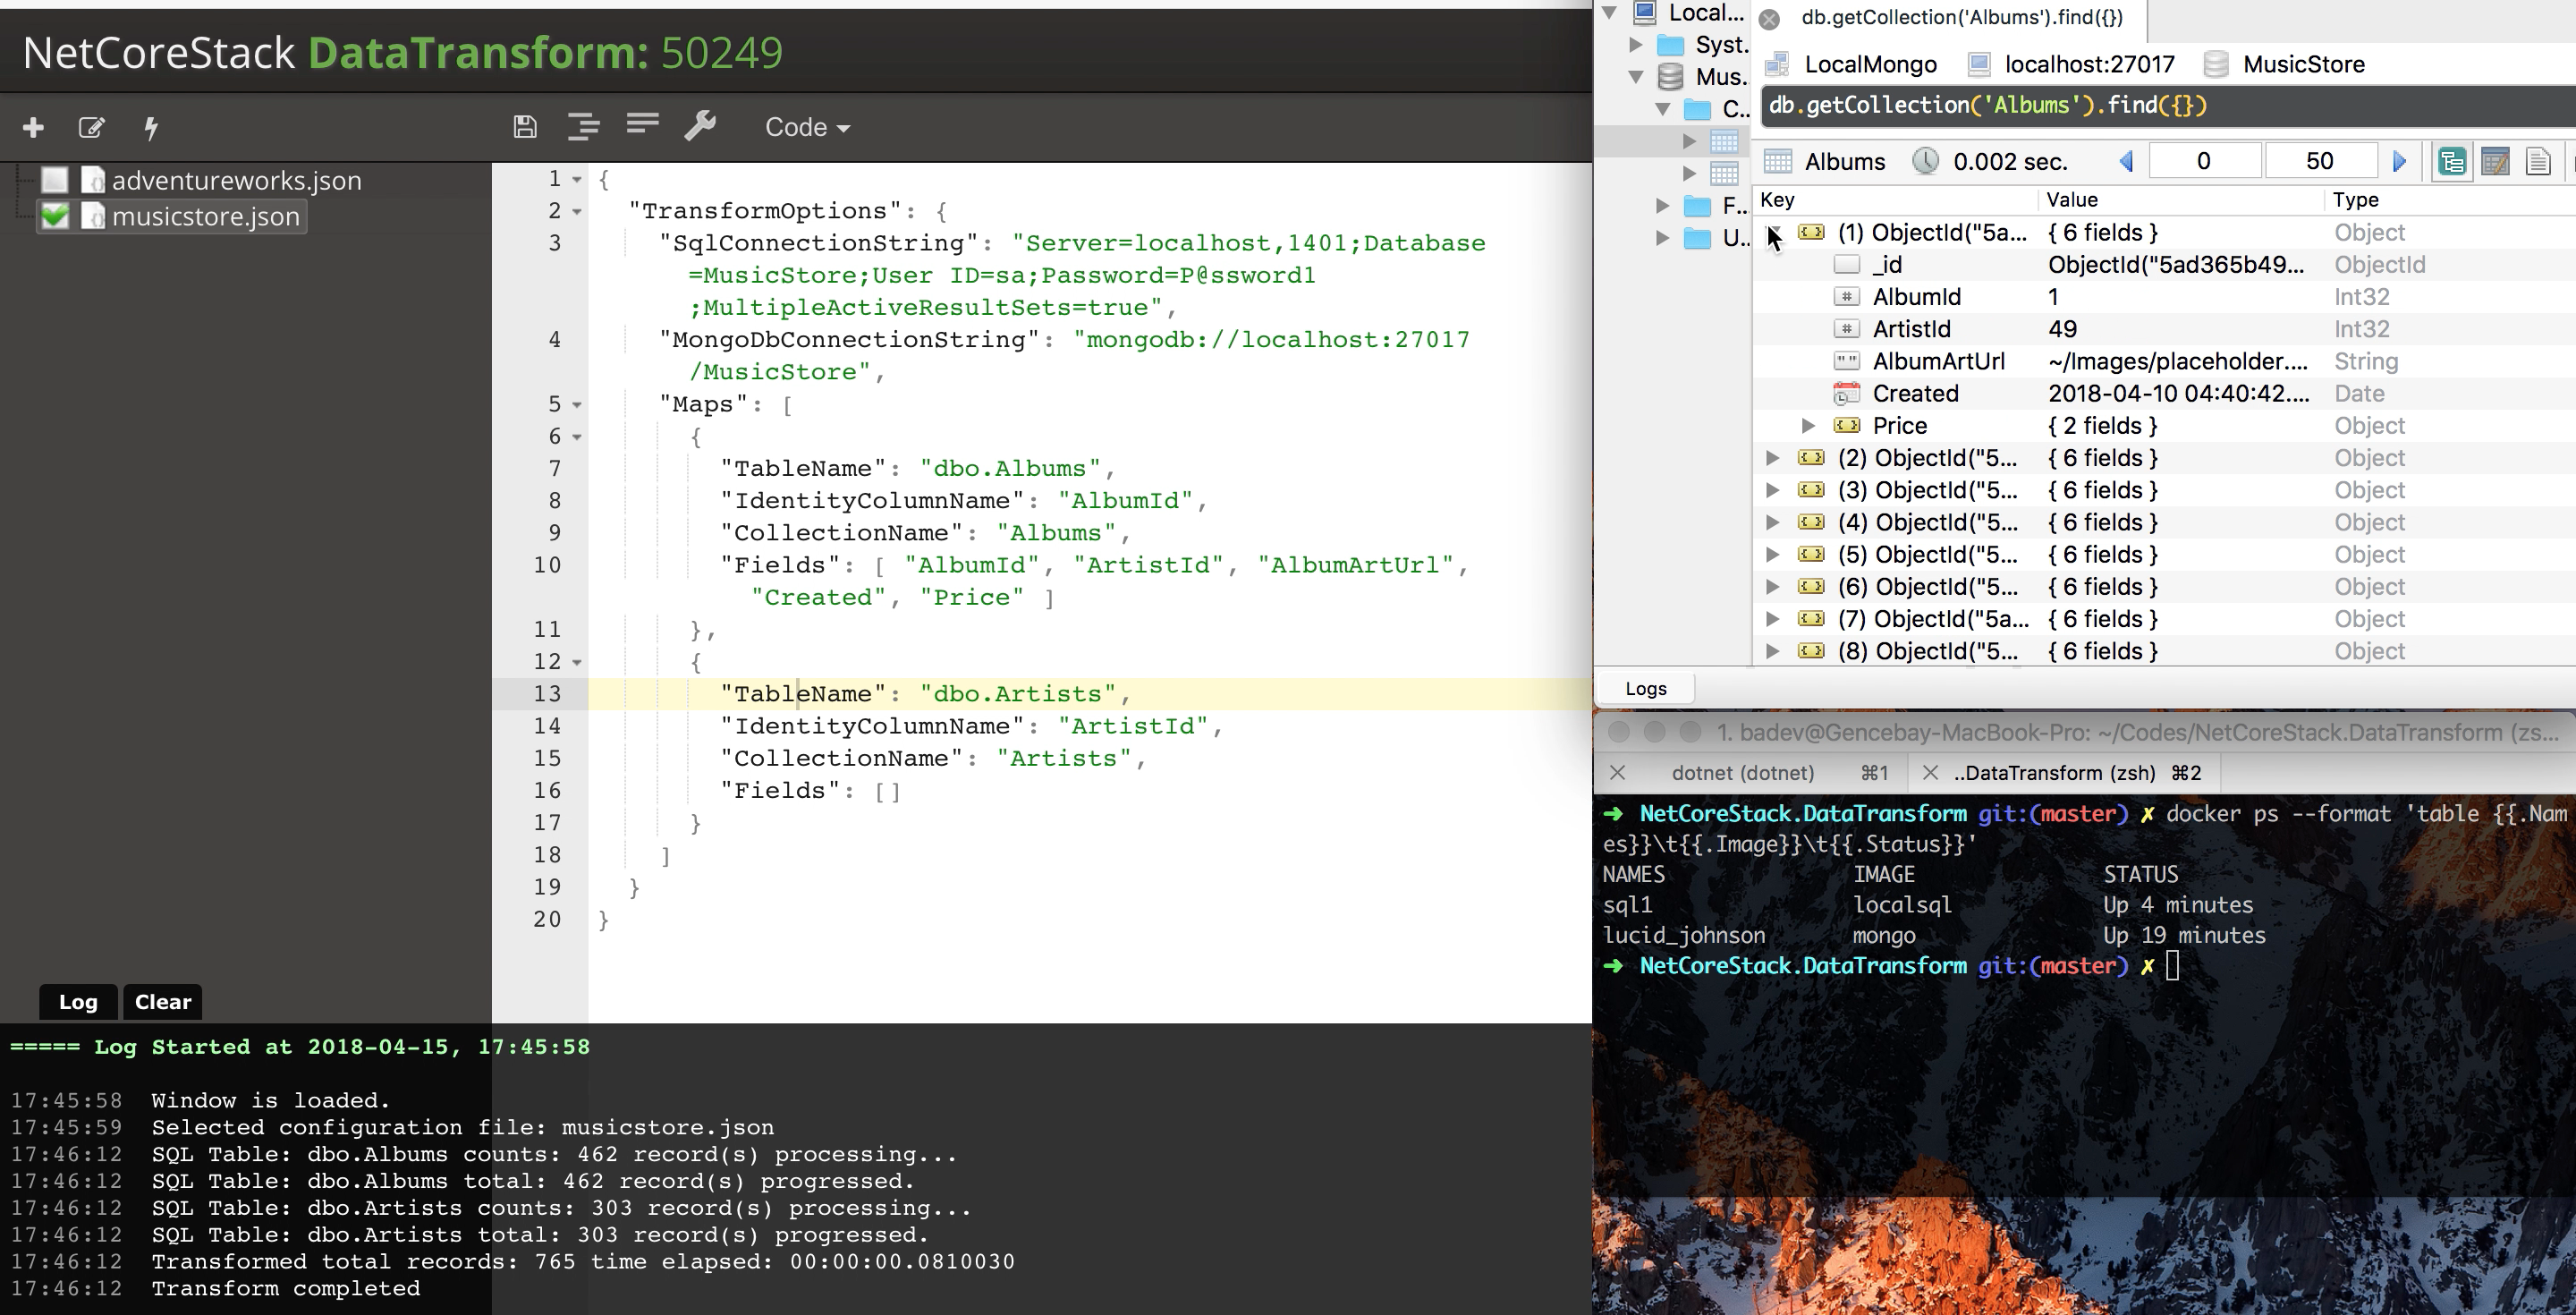The height and width of the screenshot is (1315, 2576).
Task: Click the format indent icon in editor toolbar
Action: coord(583,126)
